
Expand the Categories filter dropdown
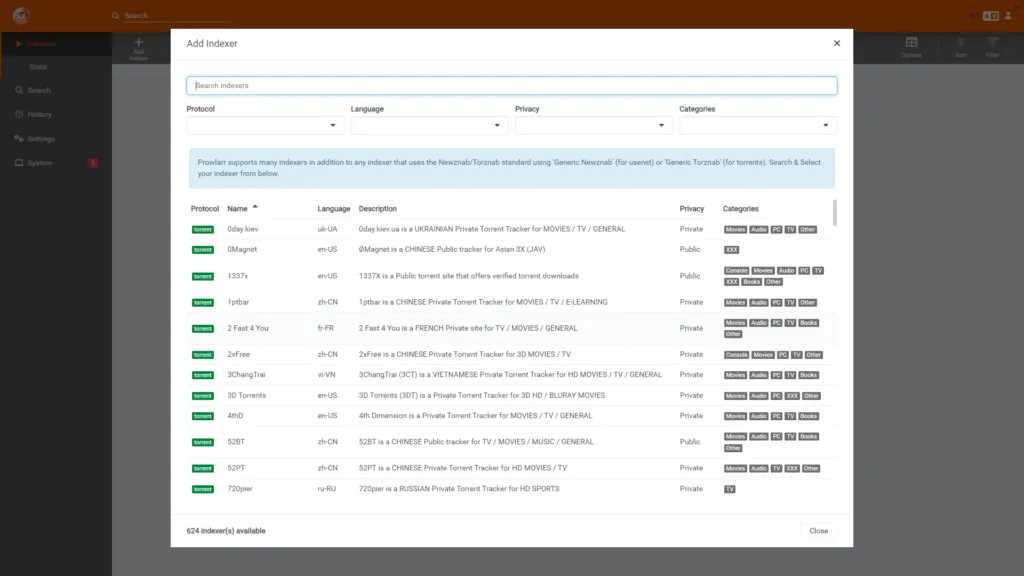click(x=757, y=126)
